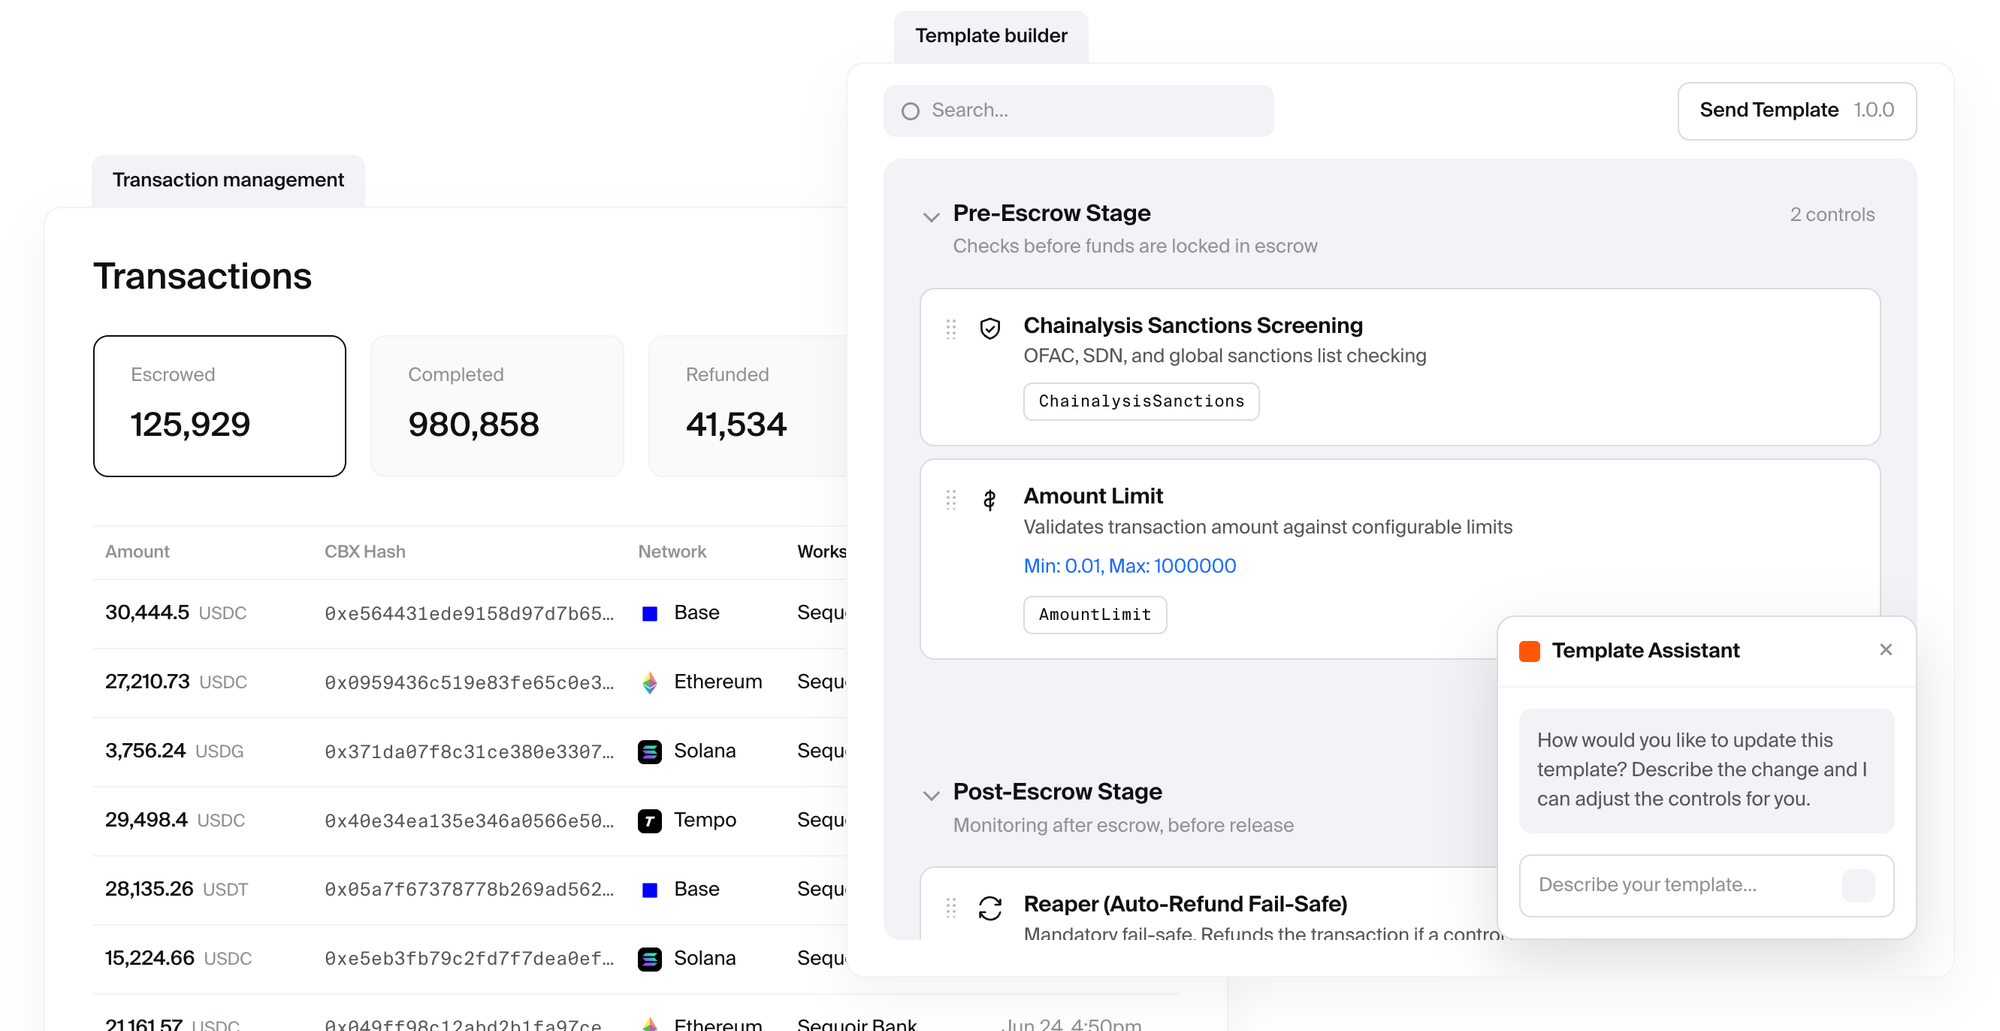Click the Amount Limit control title
Image resolution: width=2000 pixels, height=1031 pixels.
pyautogui.click(x=1093, y=496)
